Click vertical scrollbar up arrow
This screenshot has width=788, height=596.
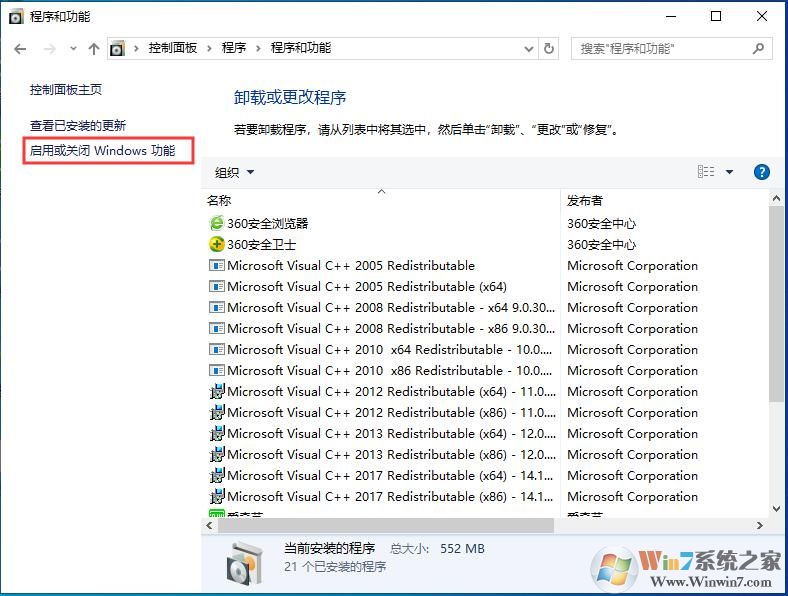(x=776, y=198)
